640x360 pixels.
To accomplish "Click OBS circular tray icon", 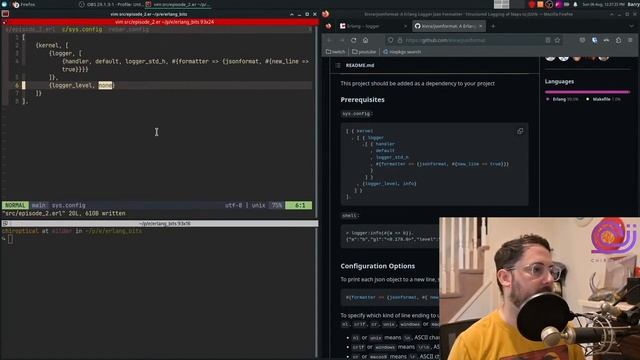I will click(549, 4).
